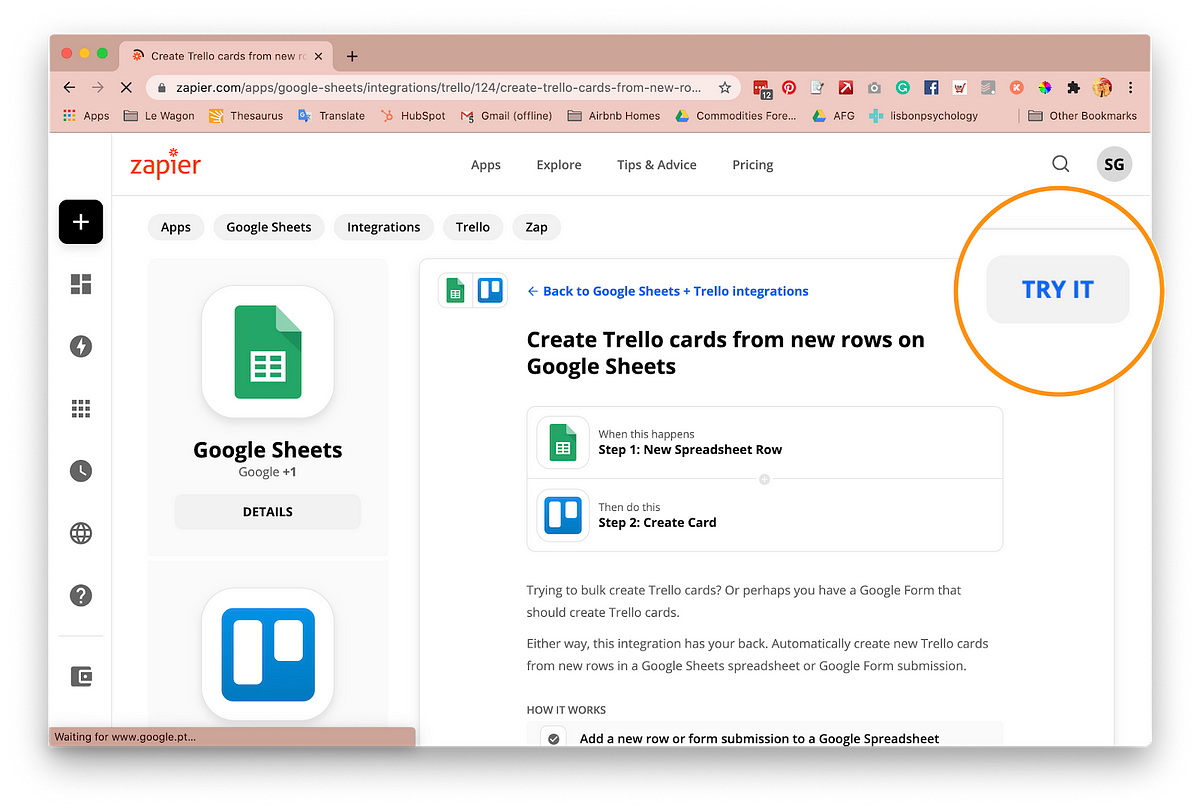Image resolution: width=1200 pixels, height=812 pixels.
Task: Open Tips & Advice header menu
Action: 657,165
